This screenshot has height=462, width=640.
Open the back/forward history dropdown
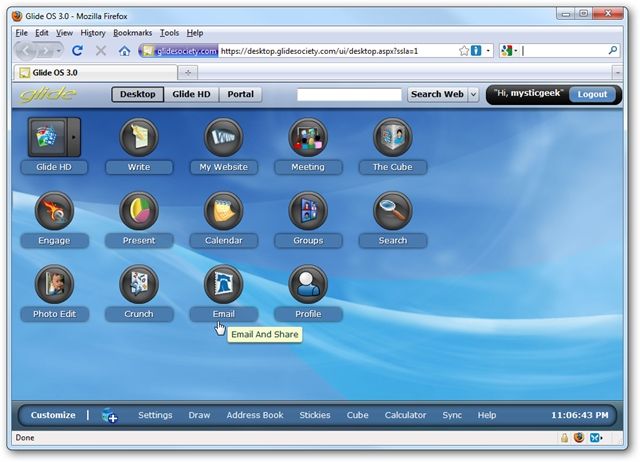pos(59,51)
